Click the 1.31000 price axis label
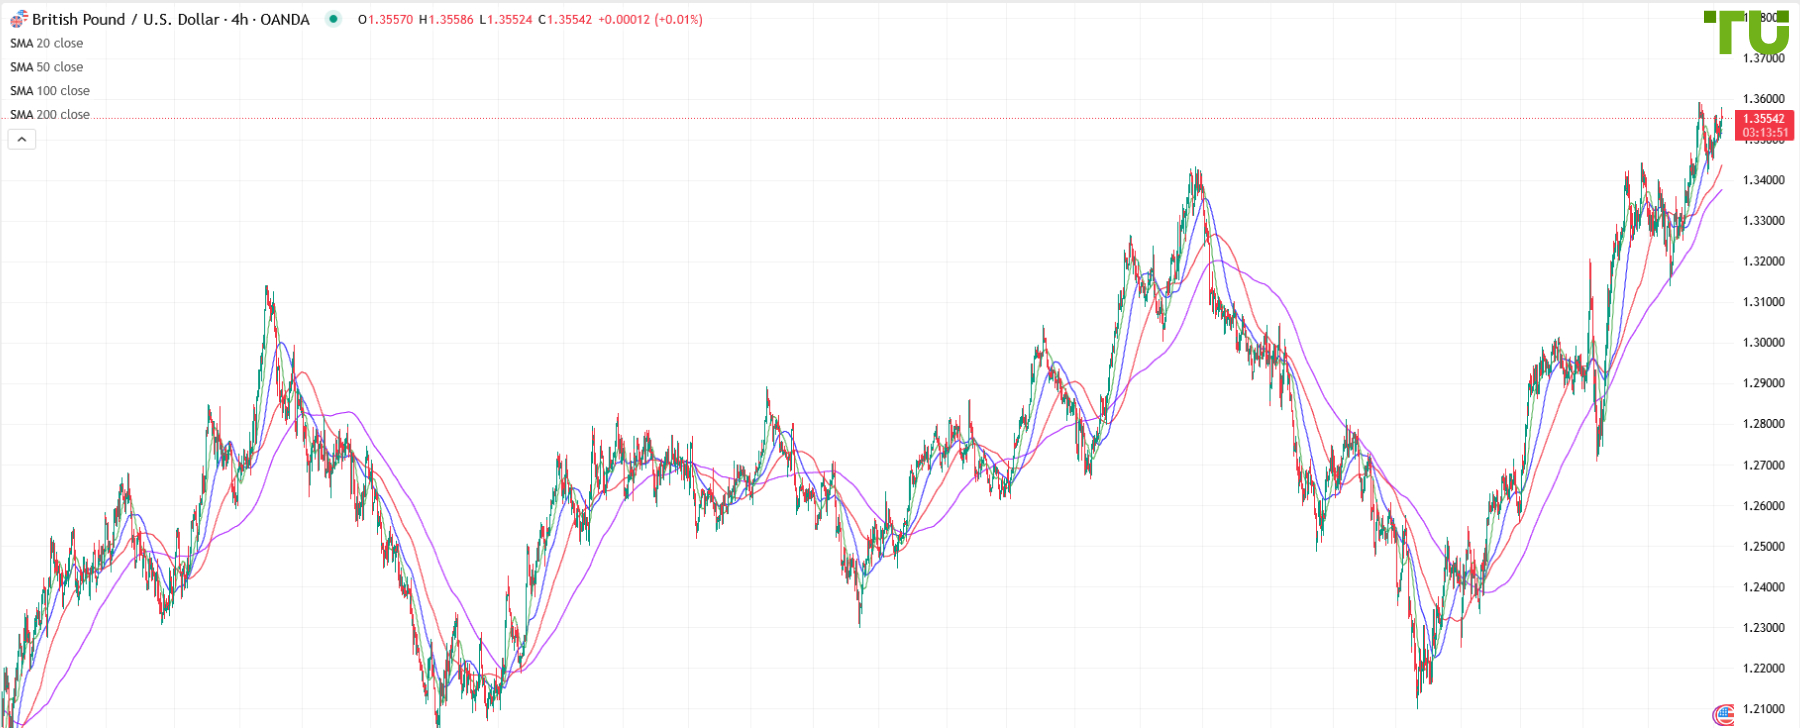1800x728 pixels. (x=1764, y=302)
